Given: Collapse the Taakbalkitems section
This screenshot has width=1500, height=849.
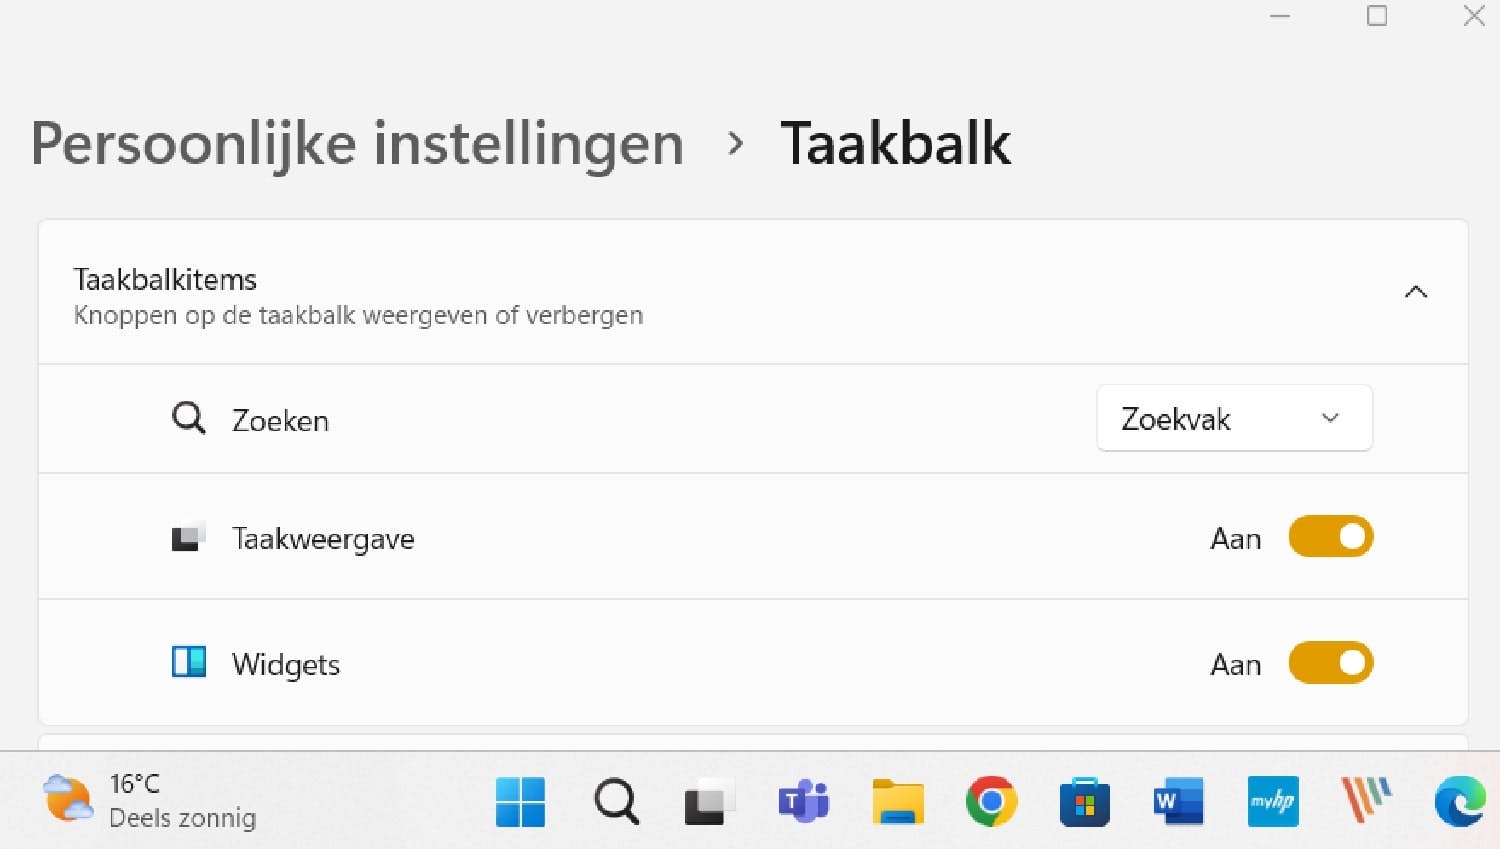Looking at the screenshot, I should [x=1415, y=292].
